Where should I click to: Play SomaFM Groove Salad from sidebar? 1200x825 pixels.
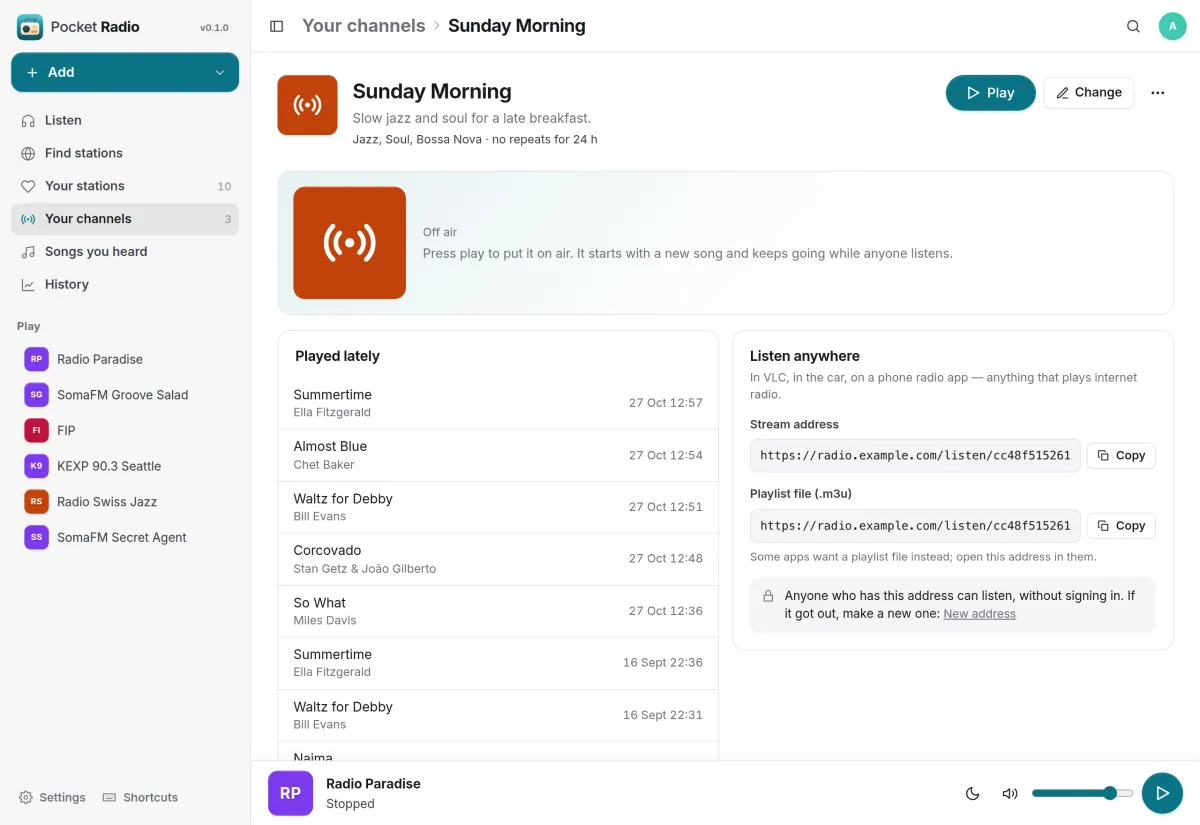click(125, 395)
